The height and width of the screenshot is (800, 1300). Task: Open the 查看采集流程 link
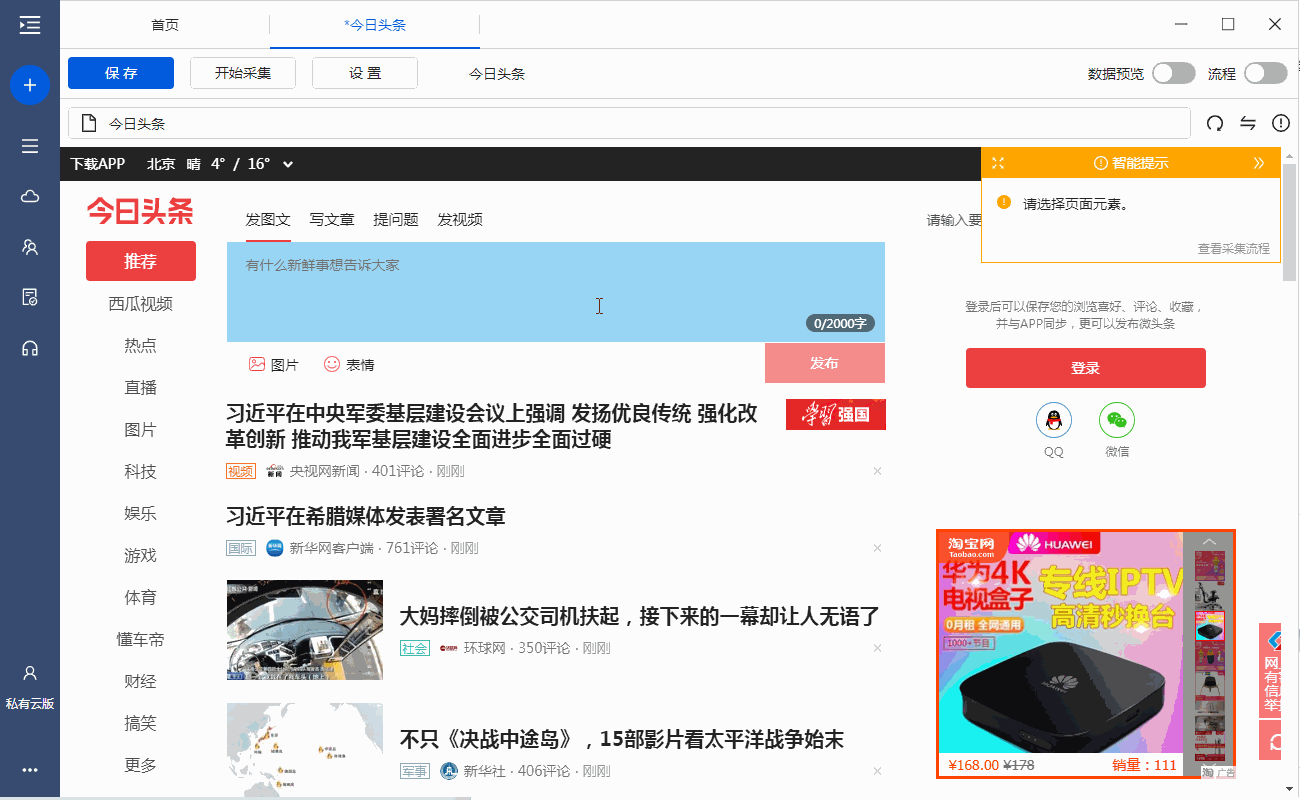1234,249
